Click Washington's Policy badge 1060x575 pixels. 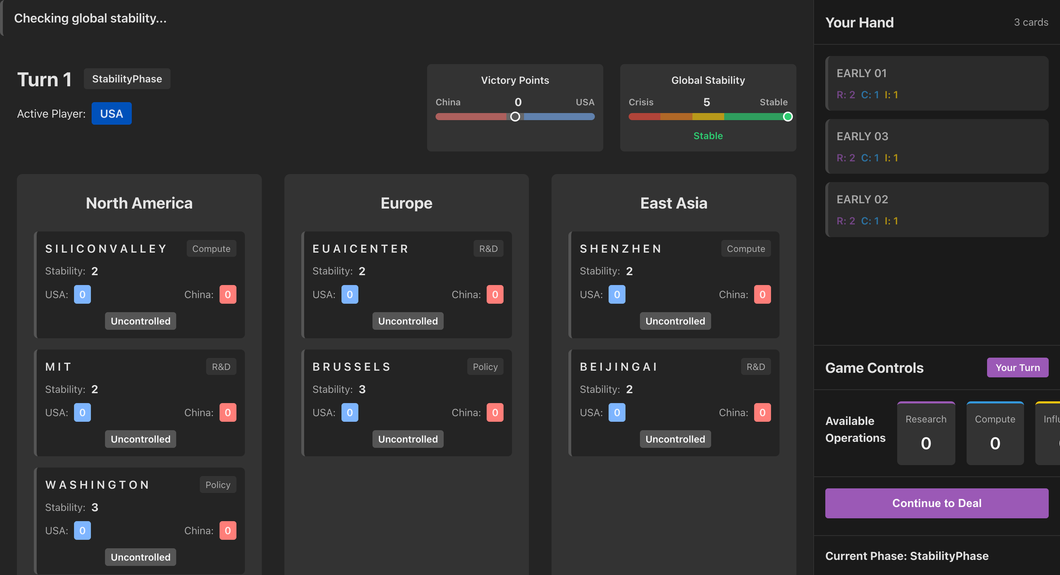tap(218, 485)
